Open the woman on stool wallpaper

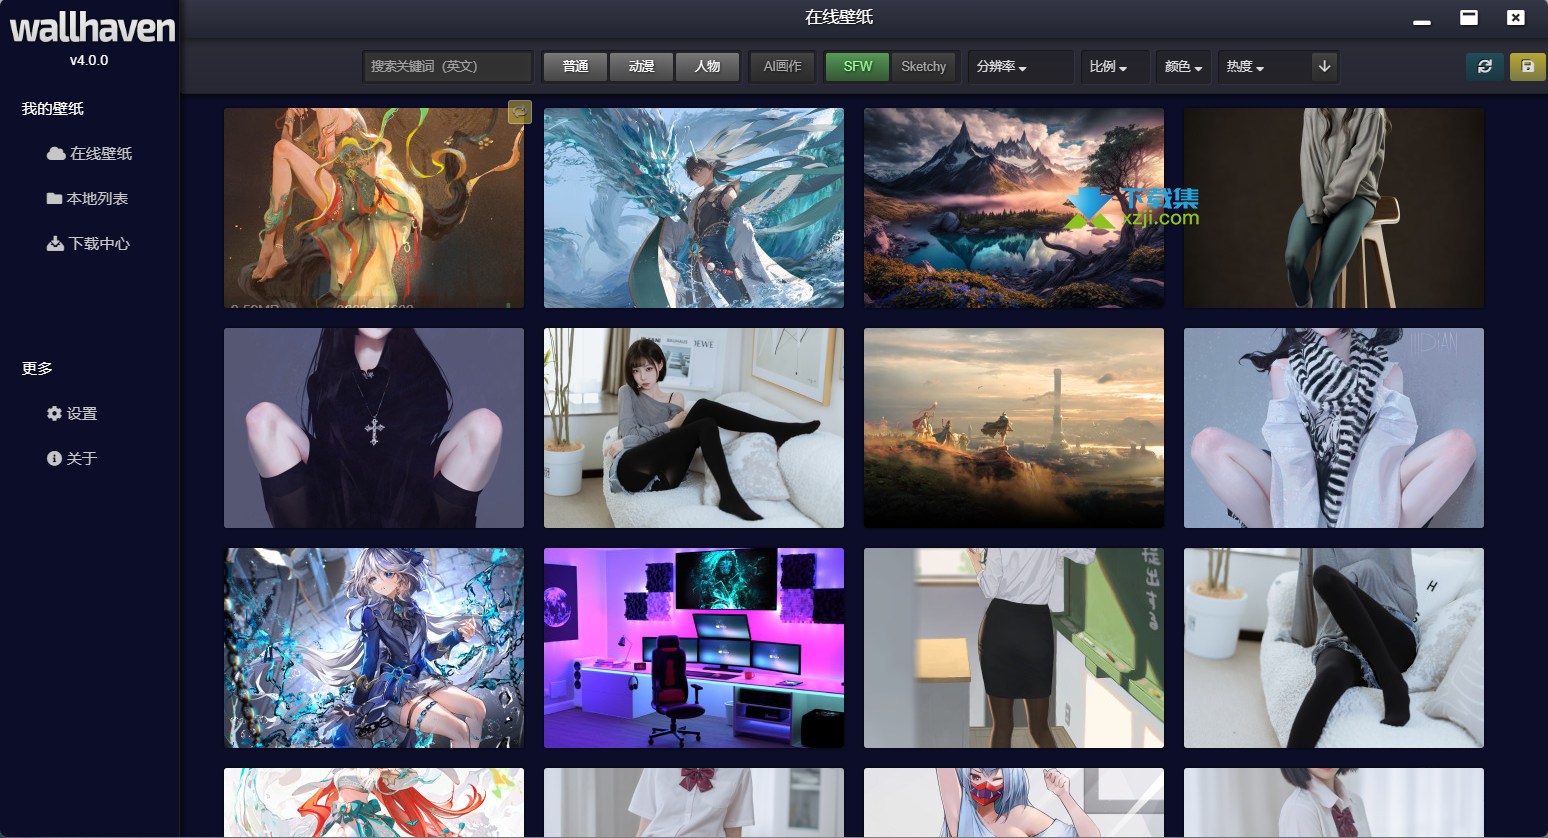1334,208
